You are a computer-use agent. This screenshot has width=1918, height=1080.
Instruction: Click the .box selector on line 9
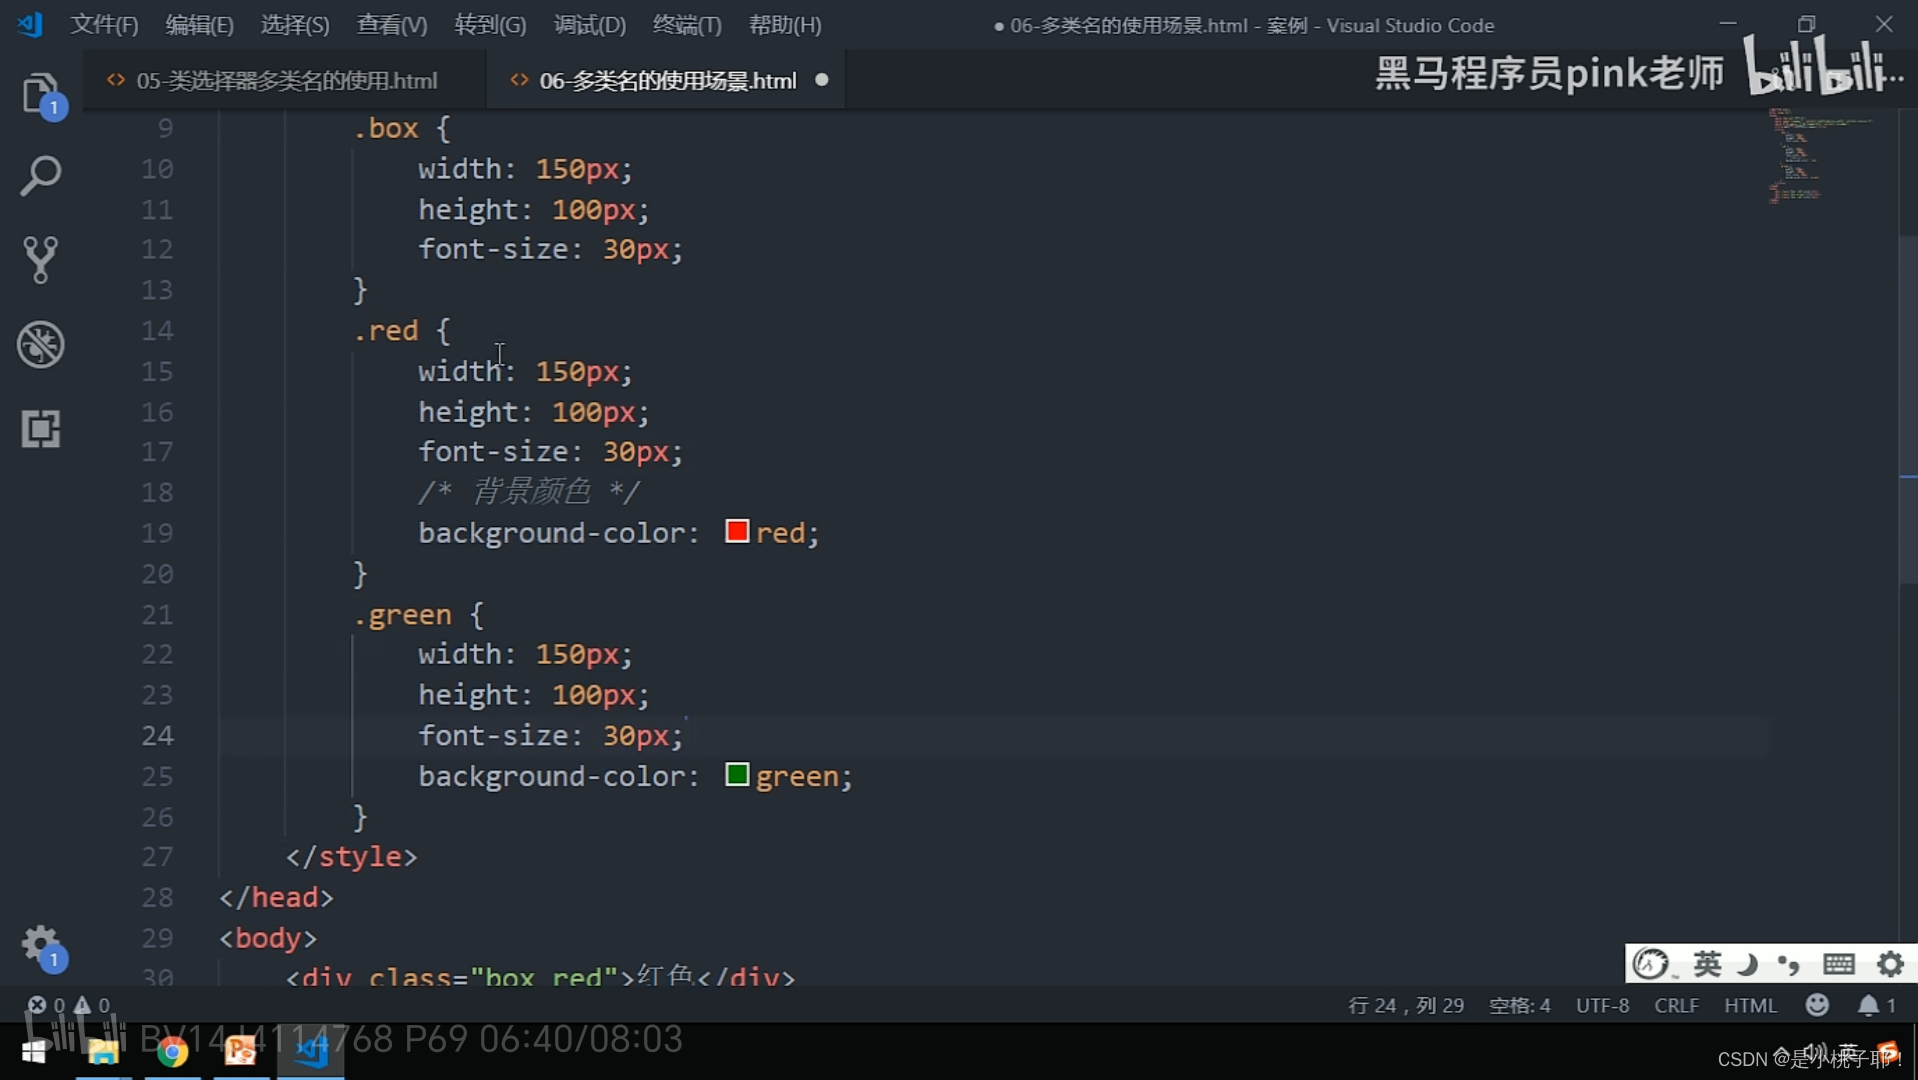[x=386, y=129]
